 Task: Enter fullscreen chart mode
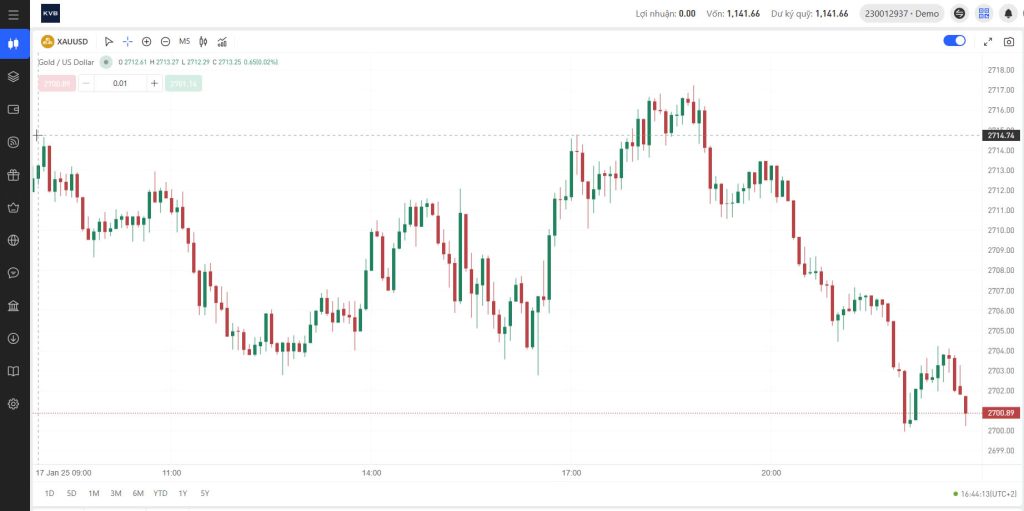tap(988, 42)
